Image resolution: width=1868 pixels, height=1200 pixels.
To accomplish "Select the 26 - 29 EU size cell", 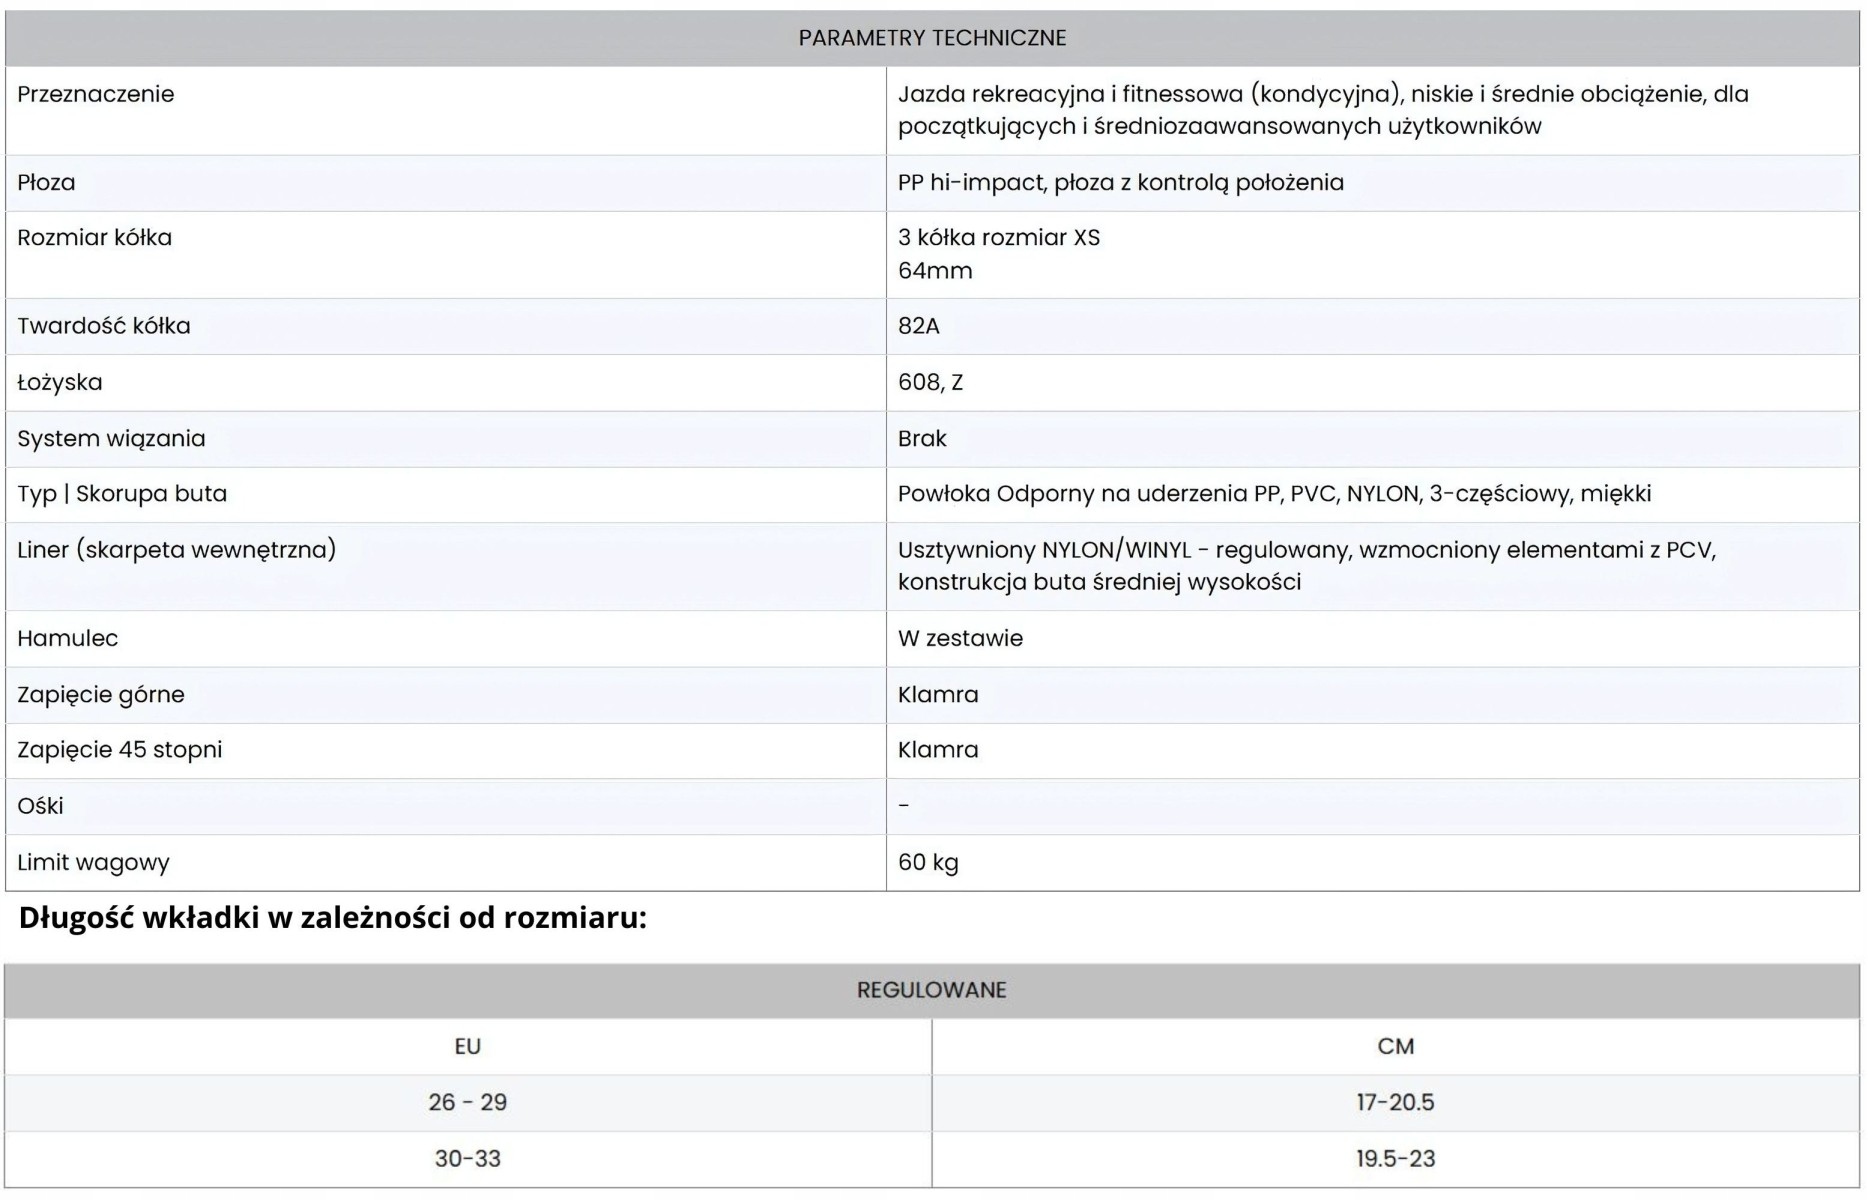I will (x=467, y=1102).
